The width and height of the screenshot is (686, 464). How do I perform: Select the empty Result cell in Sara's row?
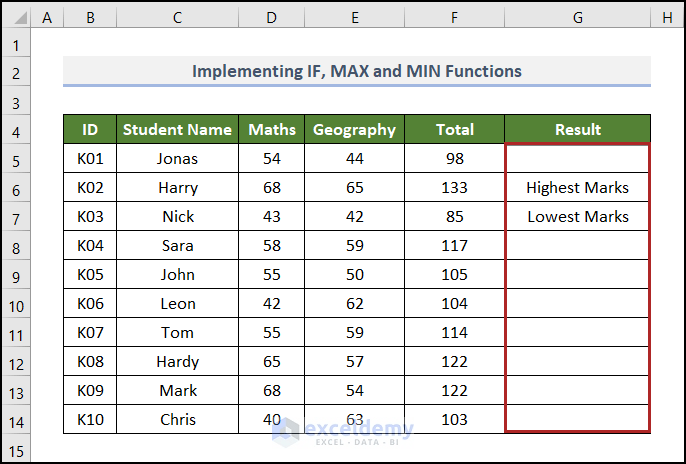[578, 245]
